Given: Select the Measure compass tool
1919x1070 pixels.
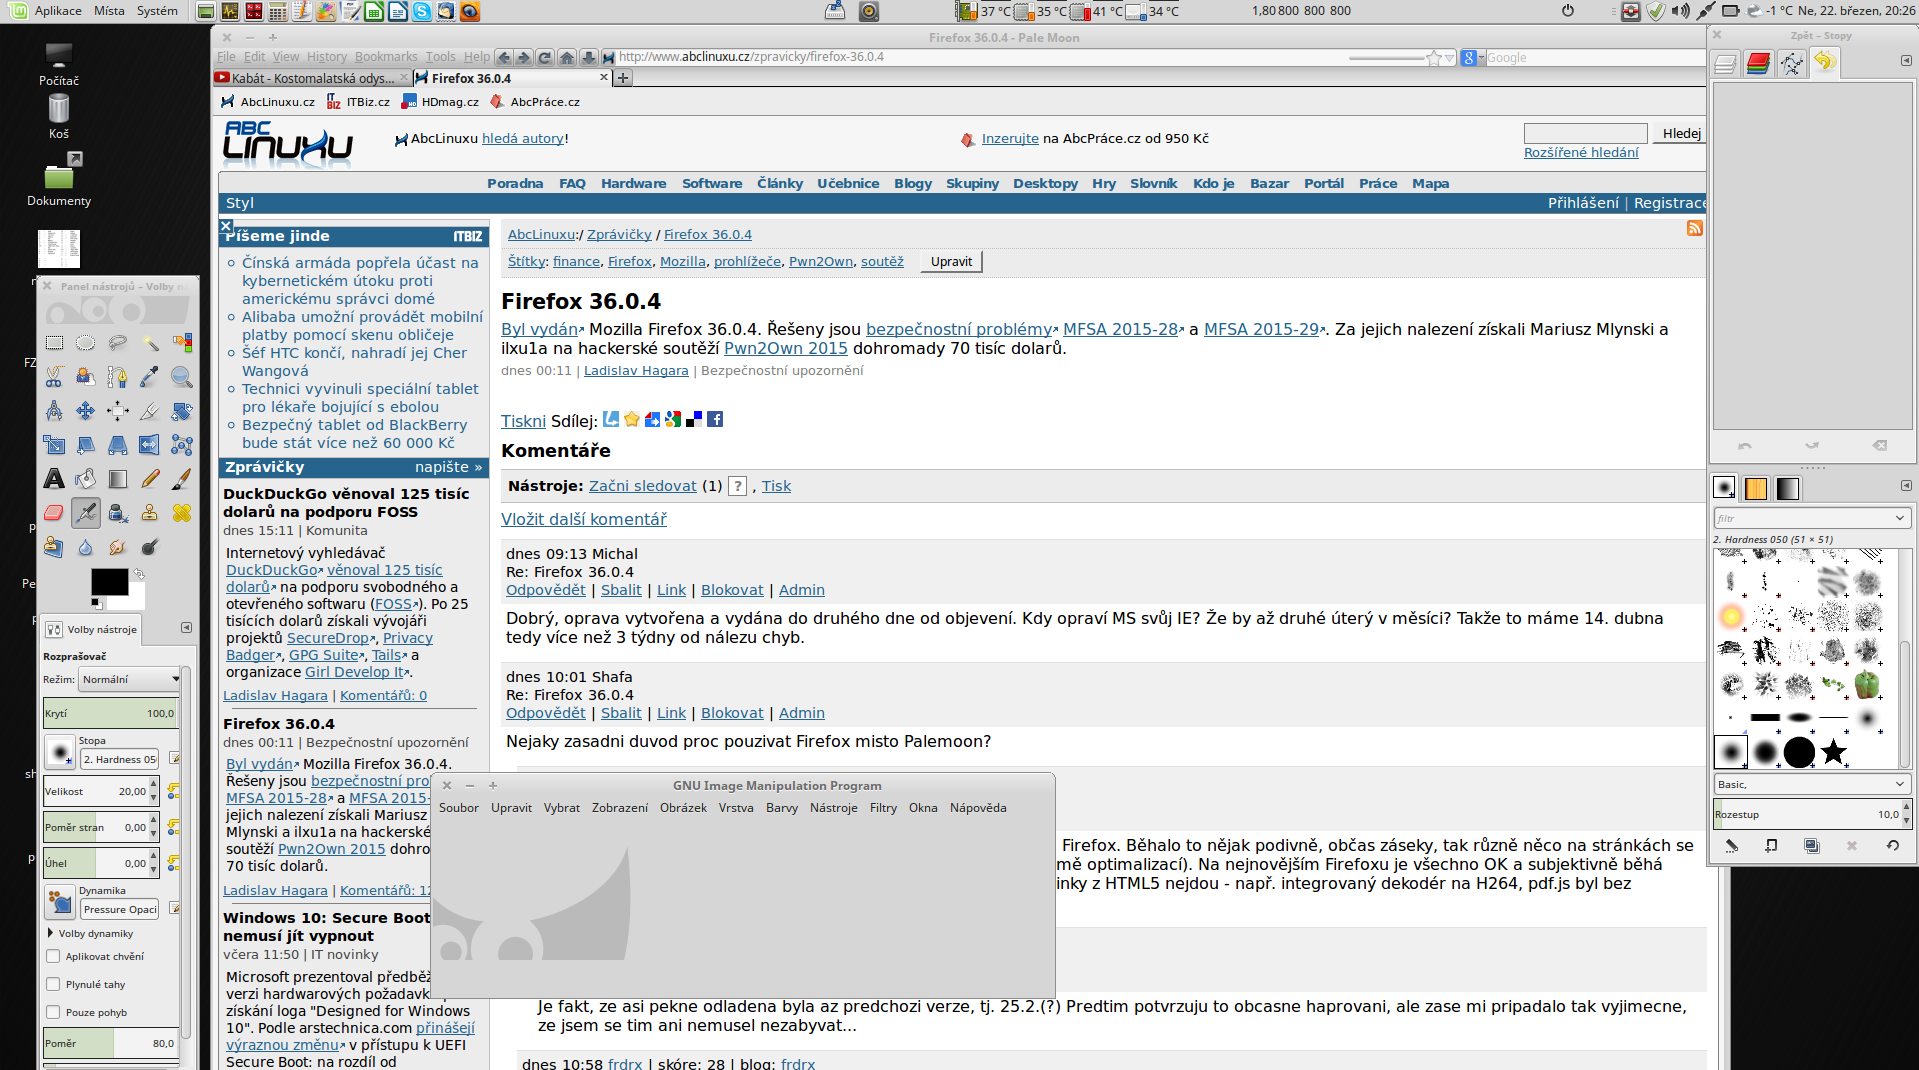Looking at the screenshot, I should [54, 411].
